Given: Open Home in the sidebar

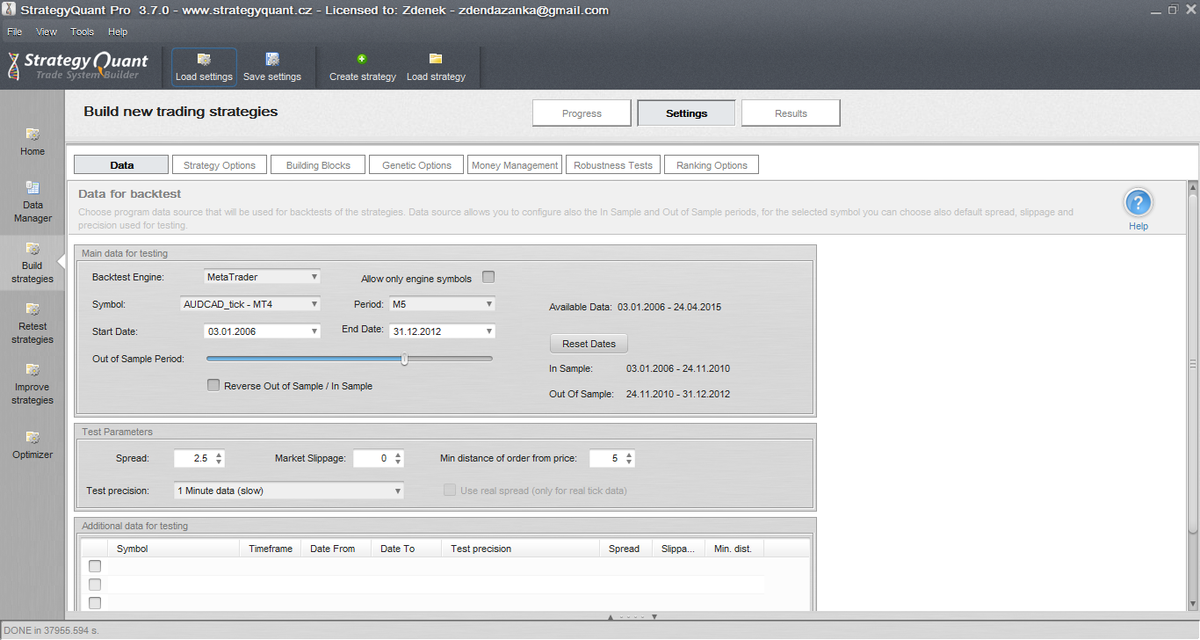Looking at the screenshot, I should (32, 141).
